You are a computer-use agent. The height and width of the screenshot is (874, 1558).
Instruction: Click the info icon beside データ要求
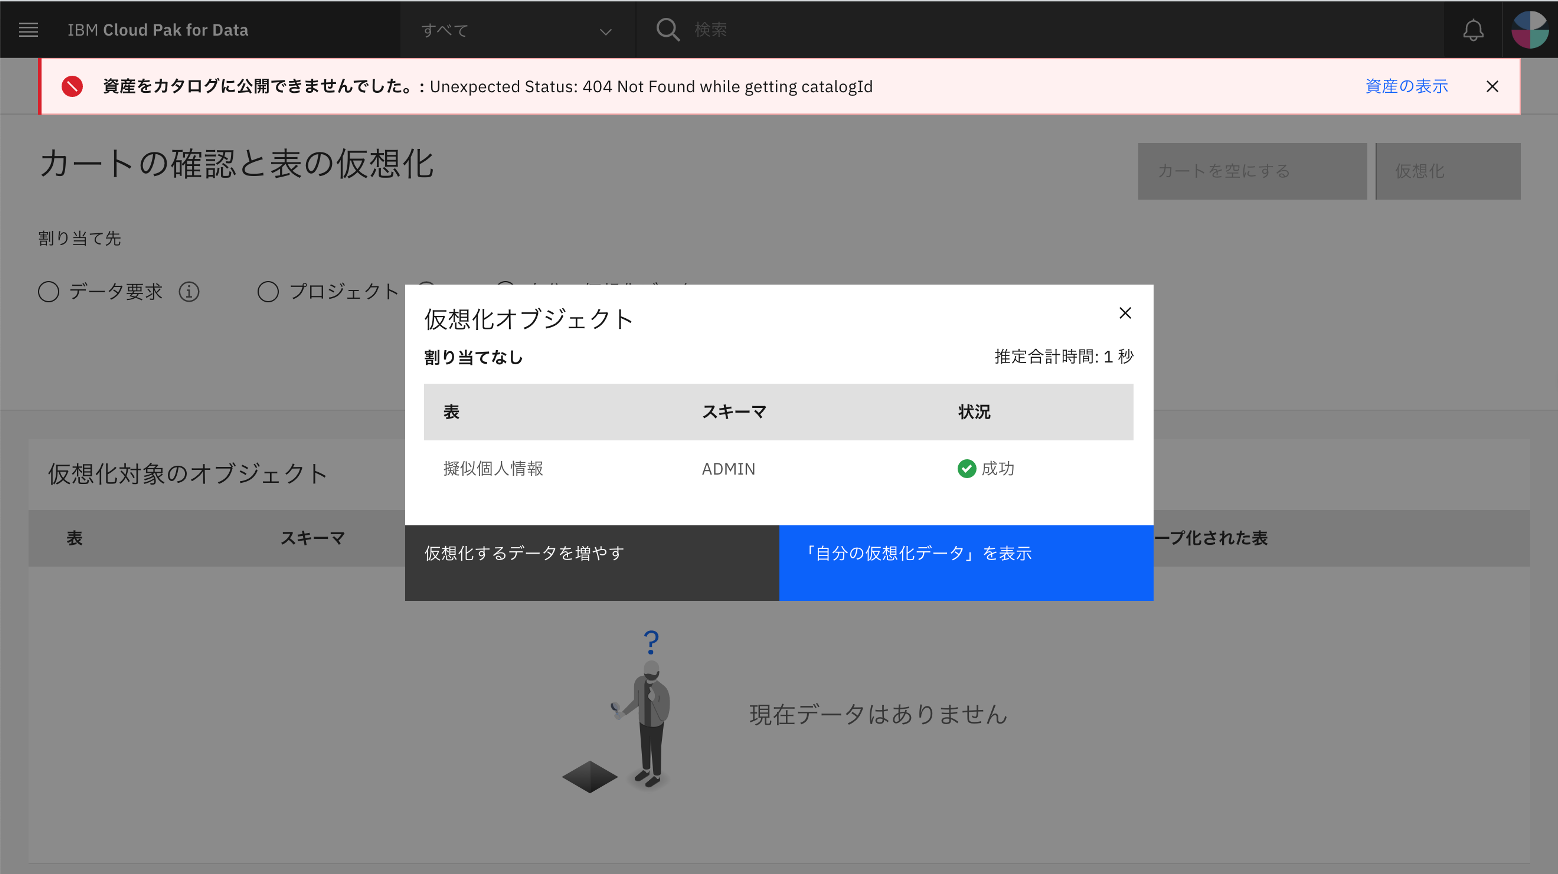[x=188, y=291]
